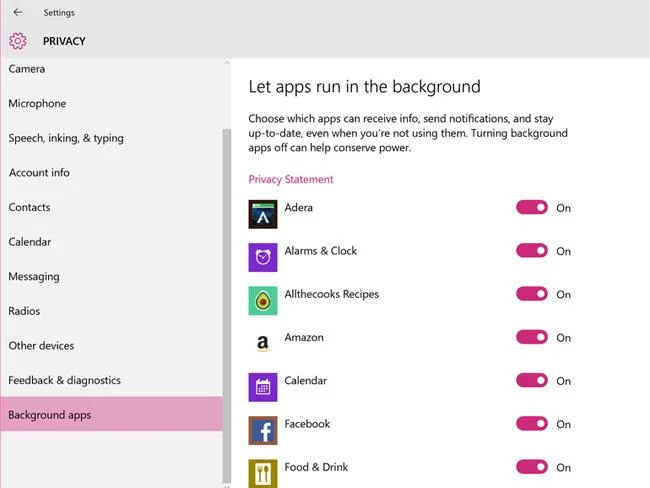Click the purple Calendar app icon
Screen dimensions: 650x488
tap(263, 387)
